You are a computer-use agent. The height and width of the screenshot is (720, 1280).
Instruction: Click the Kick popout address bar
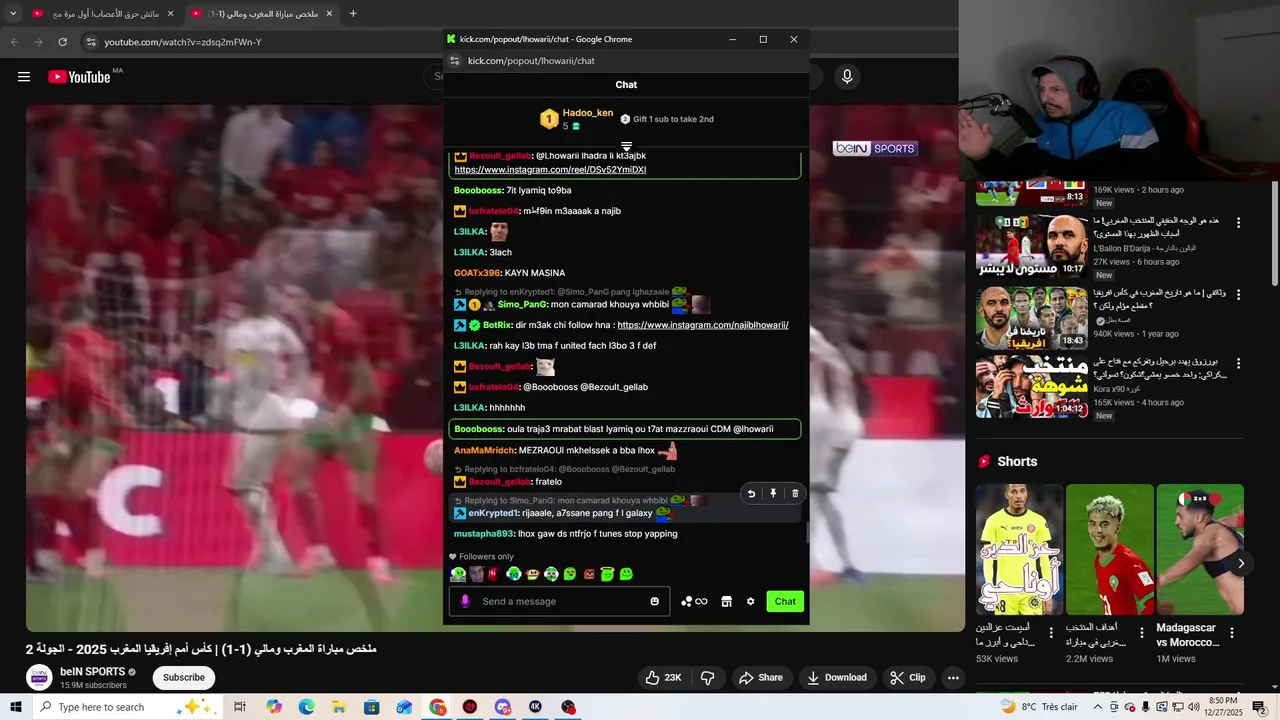point(531,61)
